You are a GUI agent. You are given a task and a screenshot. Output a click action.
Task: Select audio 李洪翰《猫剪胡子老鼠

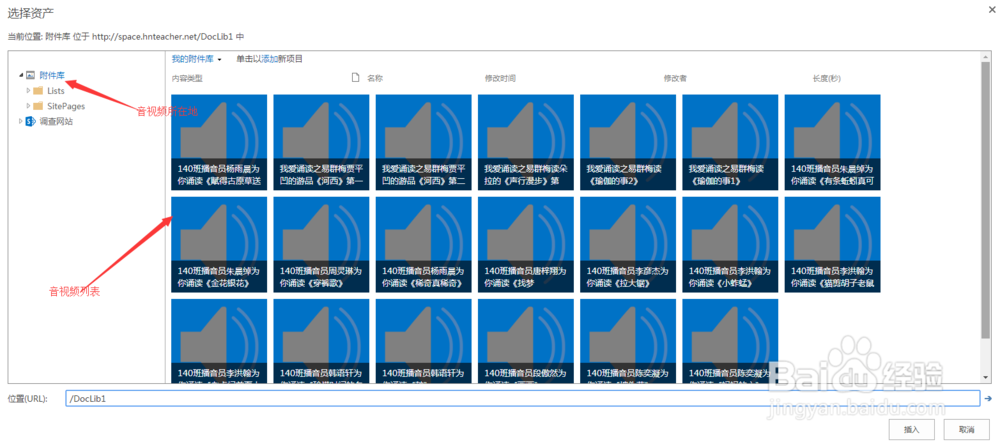(832, 244)
